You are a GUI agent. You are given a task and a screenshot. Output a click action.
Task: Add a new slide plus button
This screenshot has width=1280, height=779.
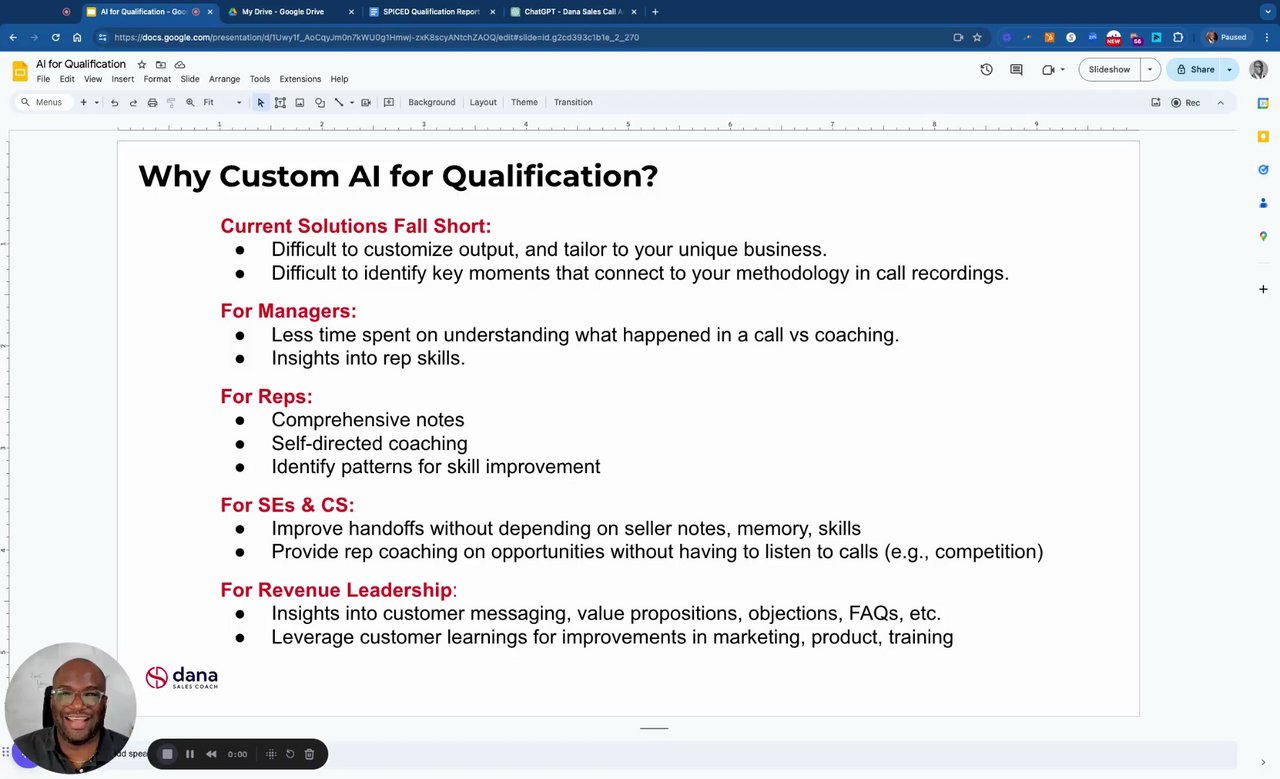[x=83, y=102]
